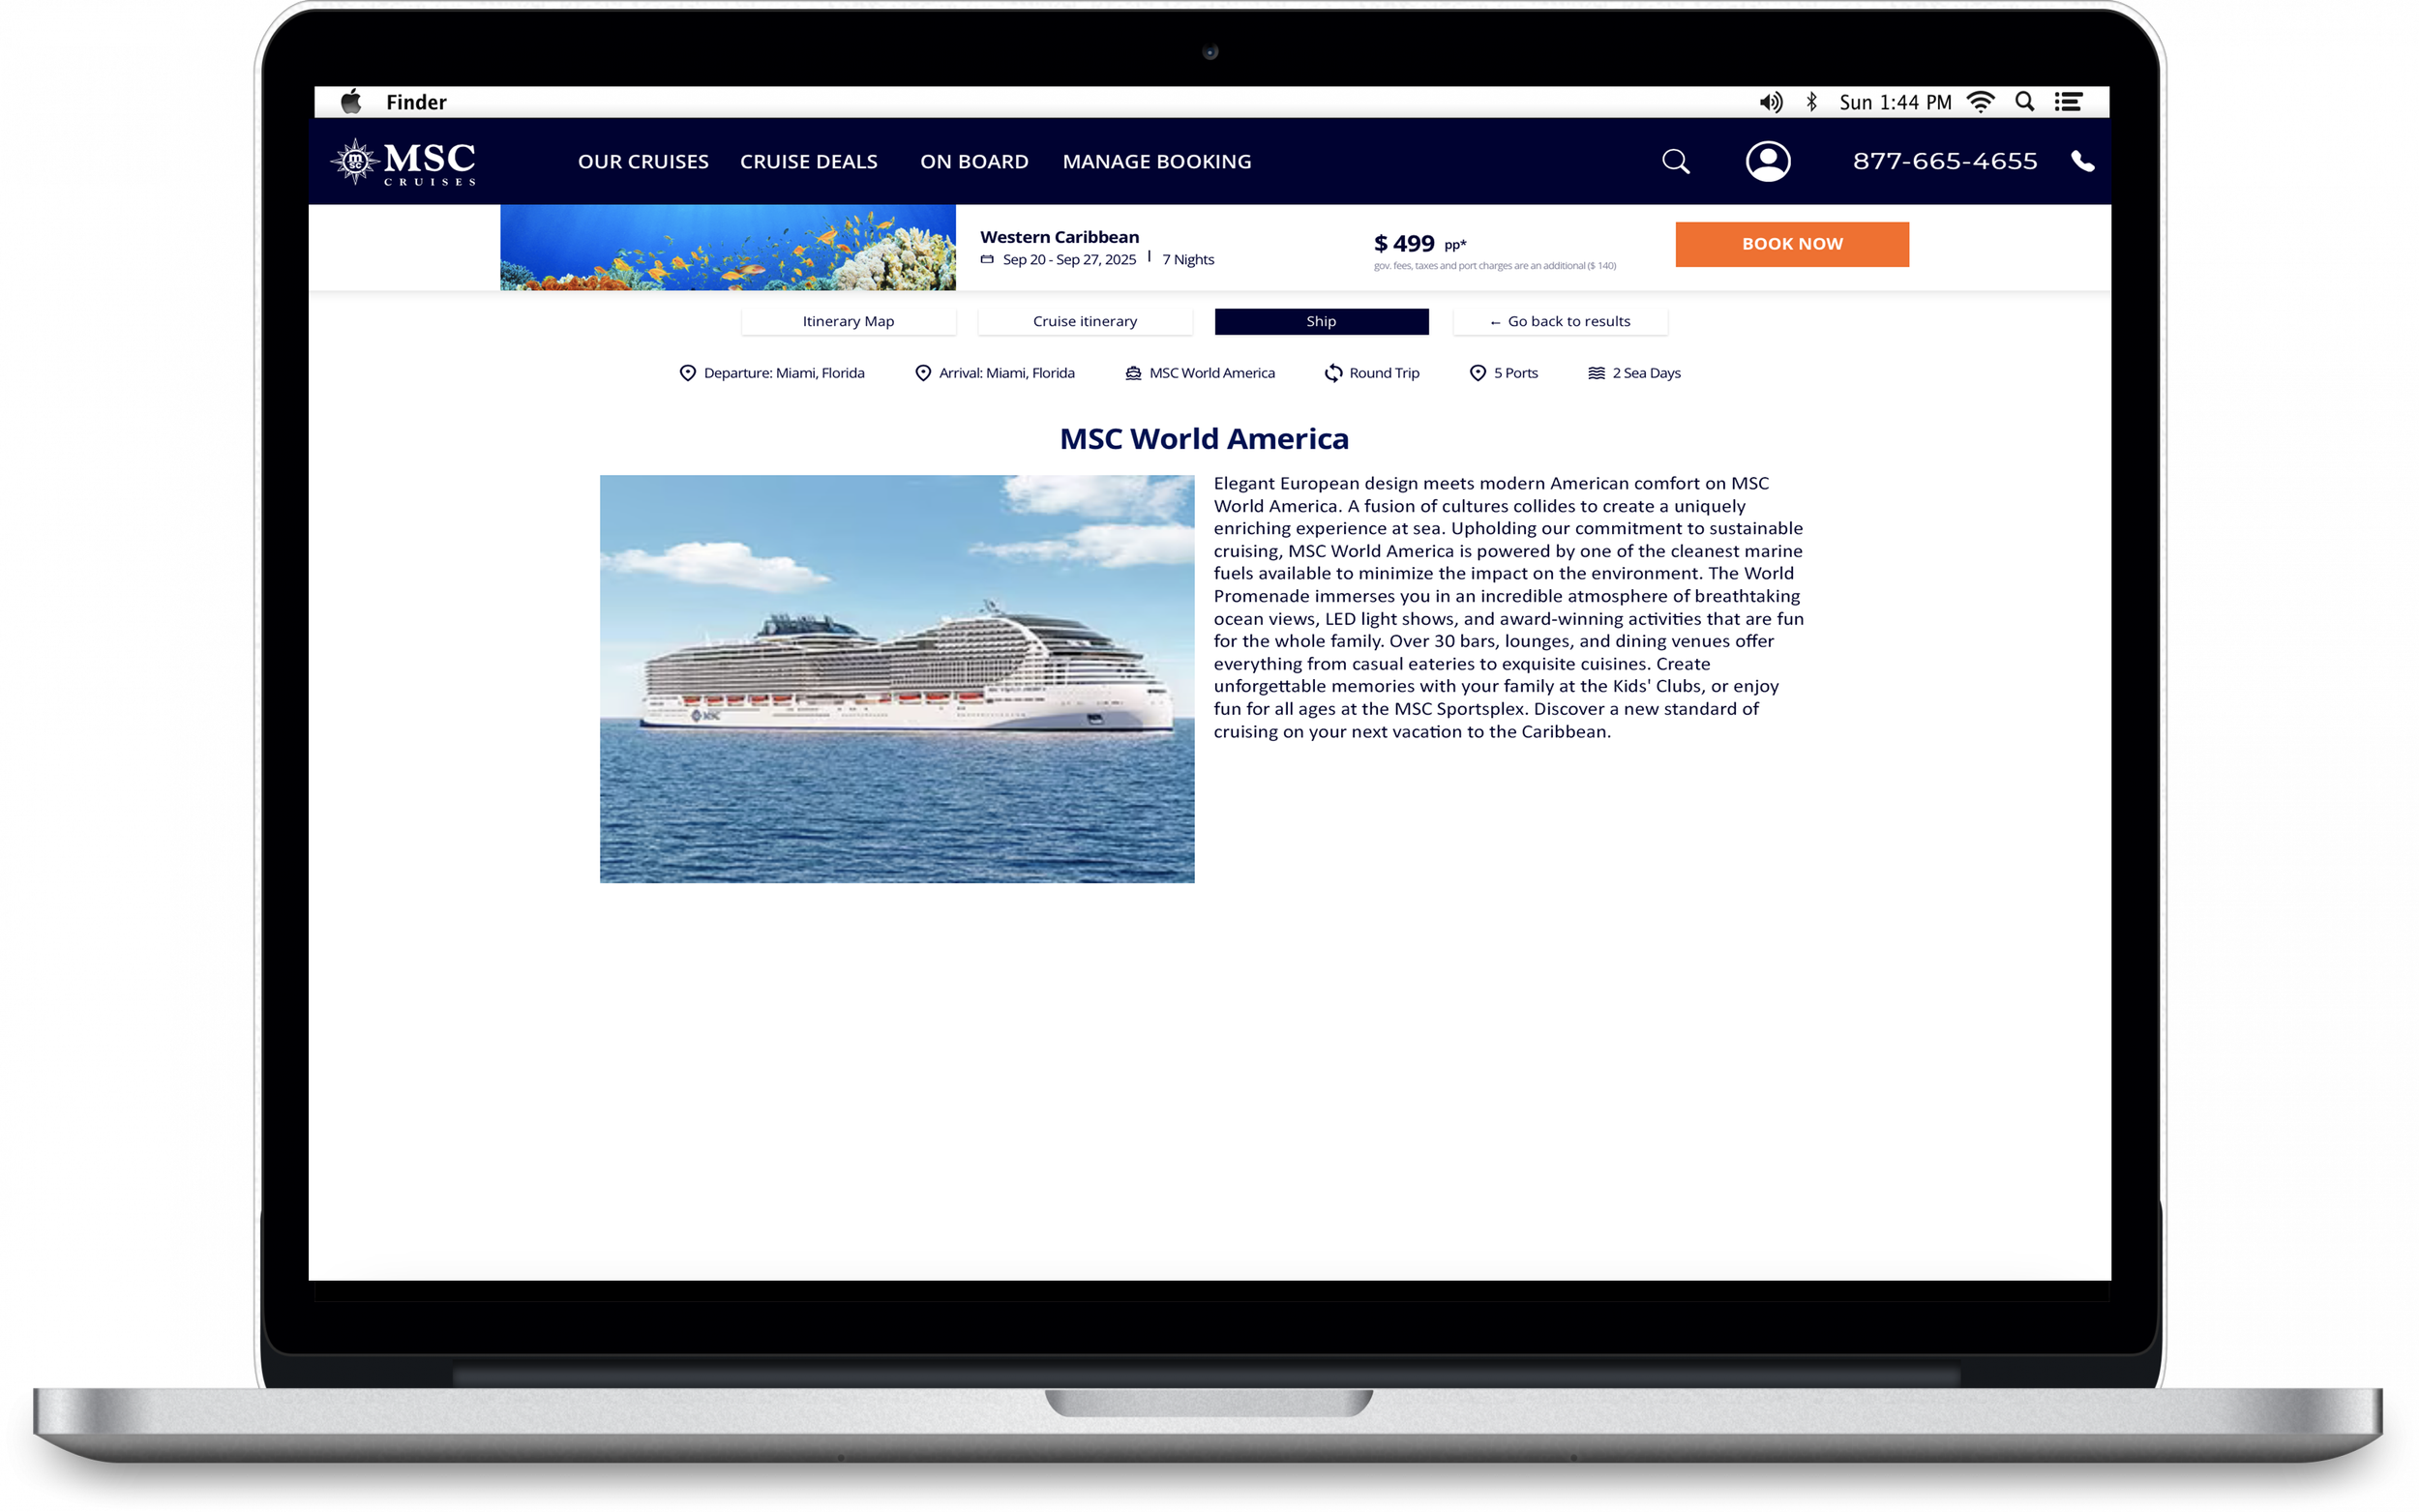Click the 5 Ports label
This screenshot has height=1512, width=2419.
coord(1515,373)
